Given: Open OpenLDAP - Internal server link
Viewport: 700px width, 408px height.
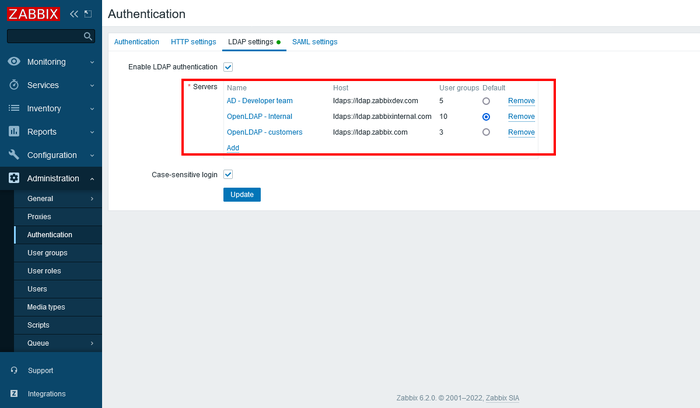Looking at the screenshot, I should (x=259, y=117).
